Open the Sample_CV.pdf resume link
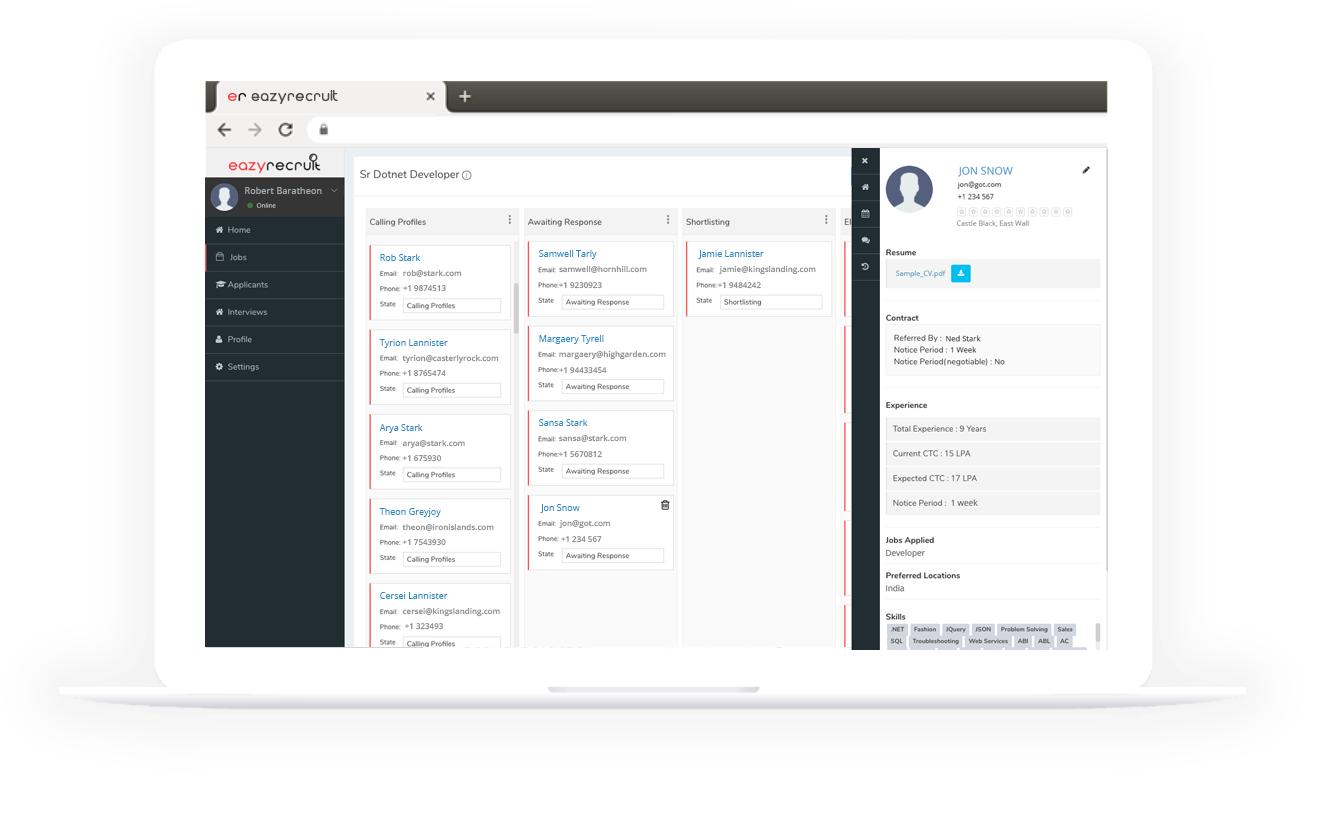 920,273
